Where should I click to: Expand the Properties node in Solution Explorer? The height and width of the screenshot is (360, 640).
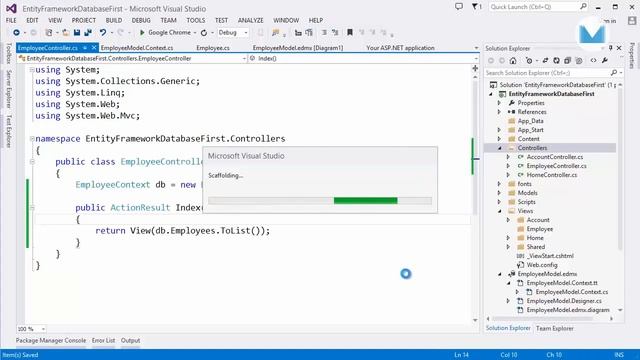pyautogui.click(x=499, y=103)
